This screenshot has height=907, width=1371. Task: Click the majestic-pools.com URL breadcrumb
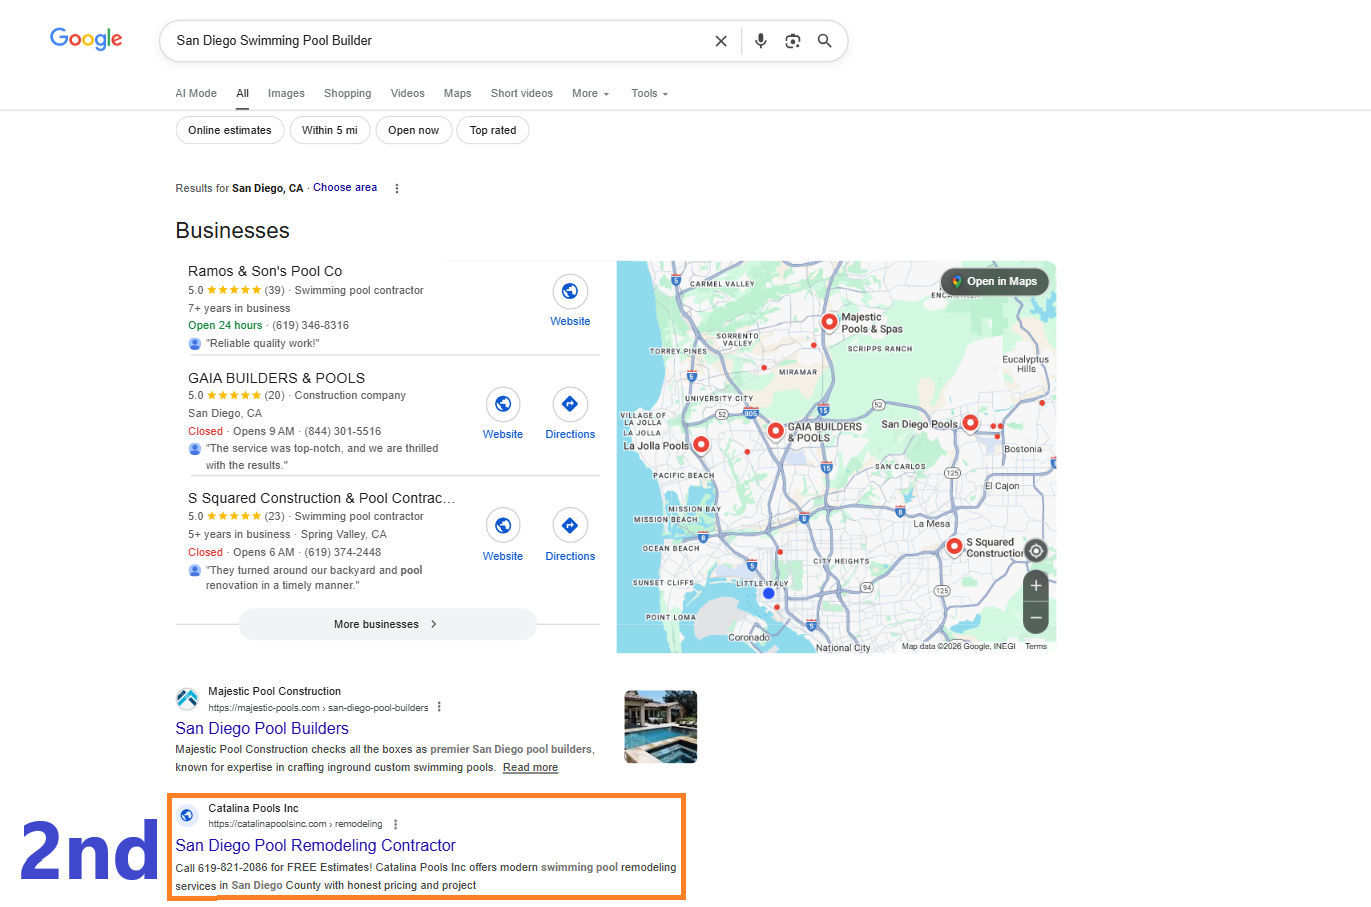(x=318, y=707)
